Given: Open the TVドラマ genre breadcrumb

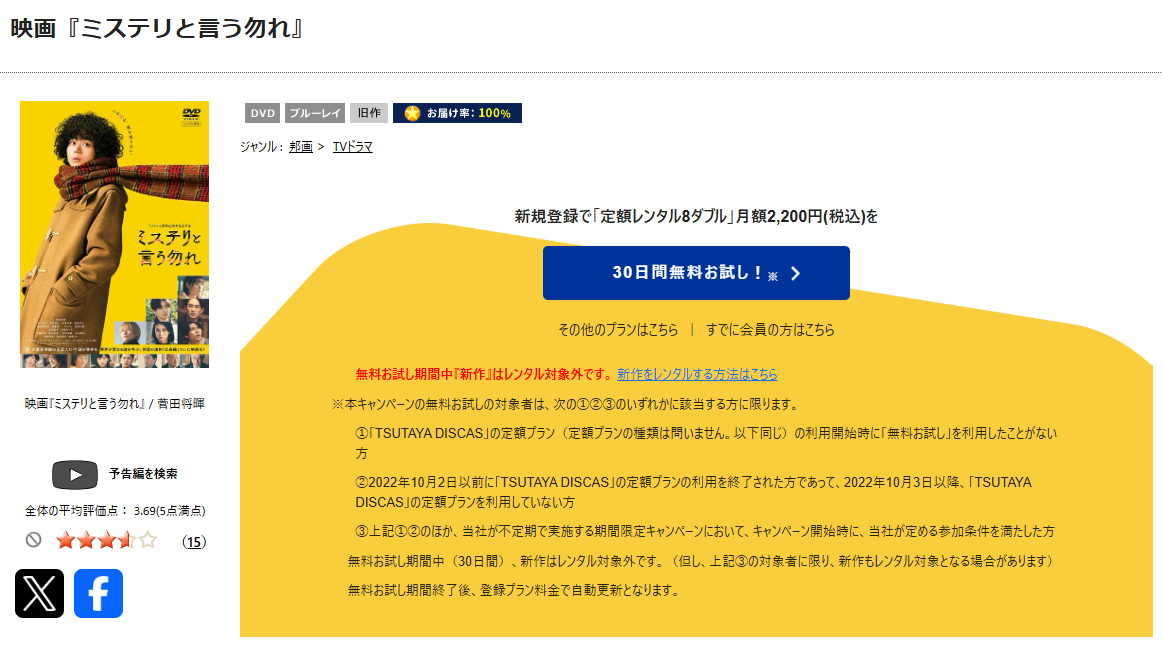Looking at the screenshot, I should coord(352,146).
